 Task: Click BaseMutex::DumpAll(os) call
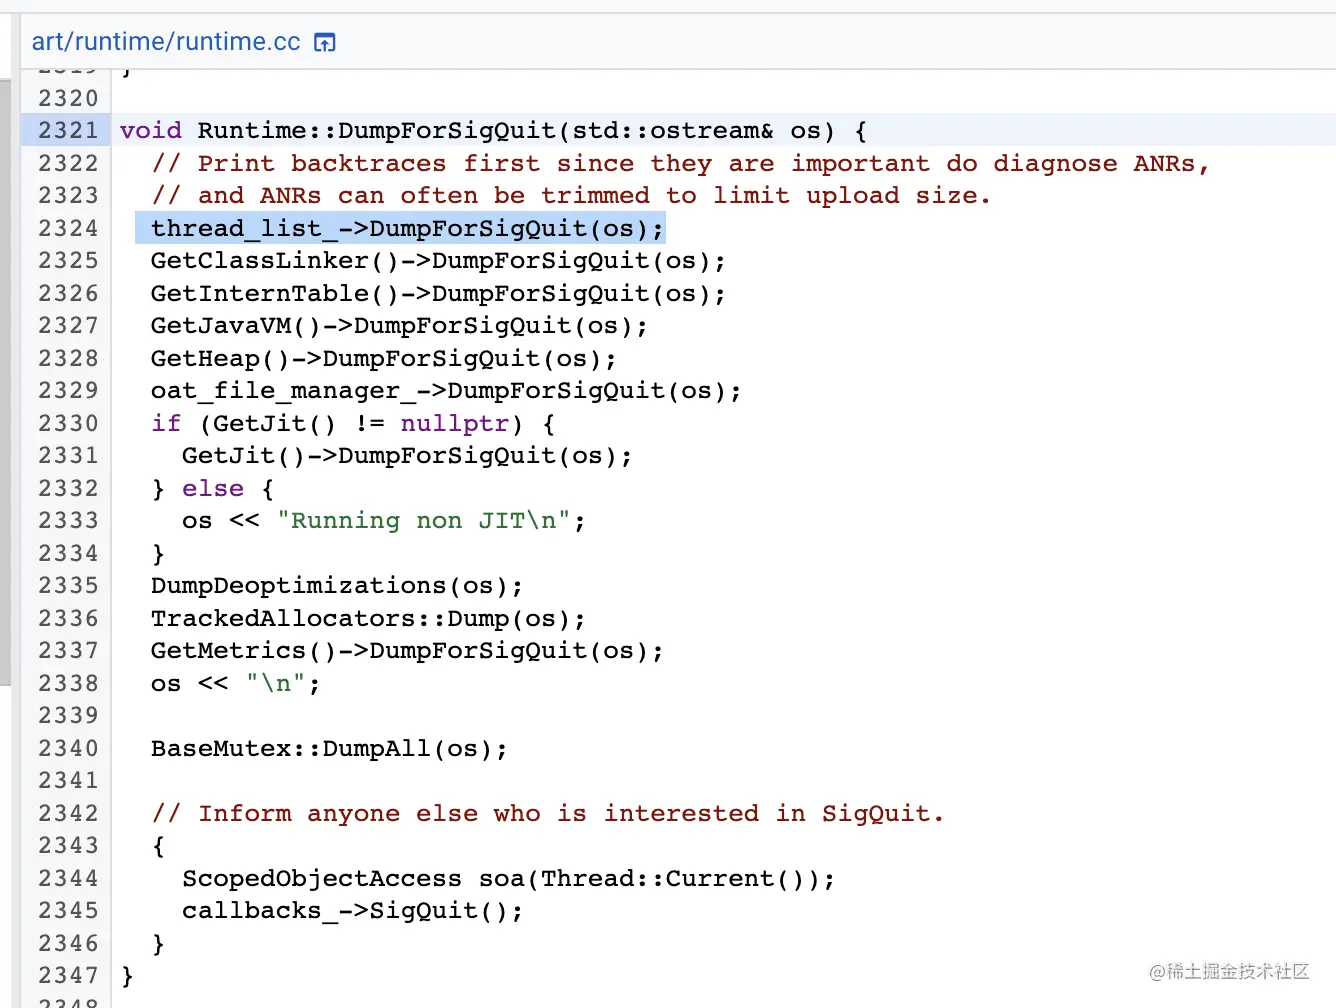(x=329, y=748)
